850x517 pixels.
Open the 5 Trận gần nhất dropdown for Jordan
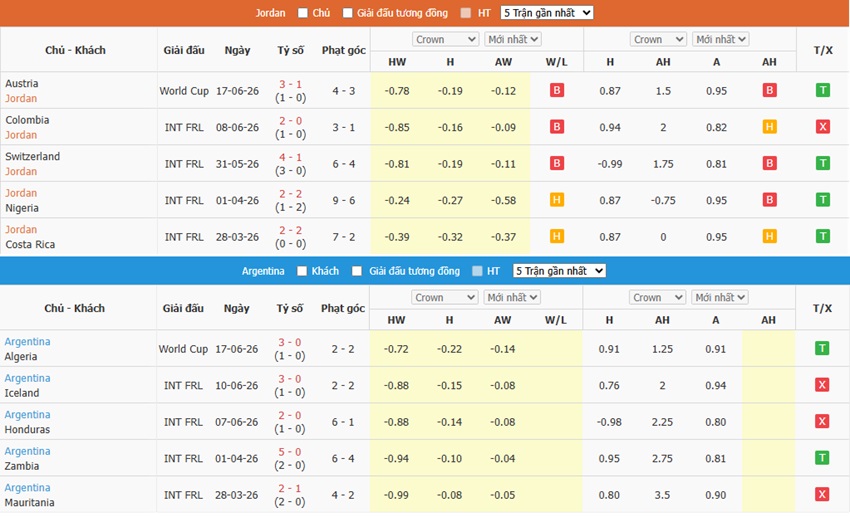click(547, 13)
